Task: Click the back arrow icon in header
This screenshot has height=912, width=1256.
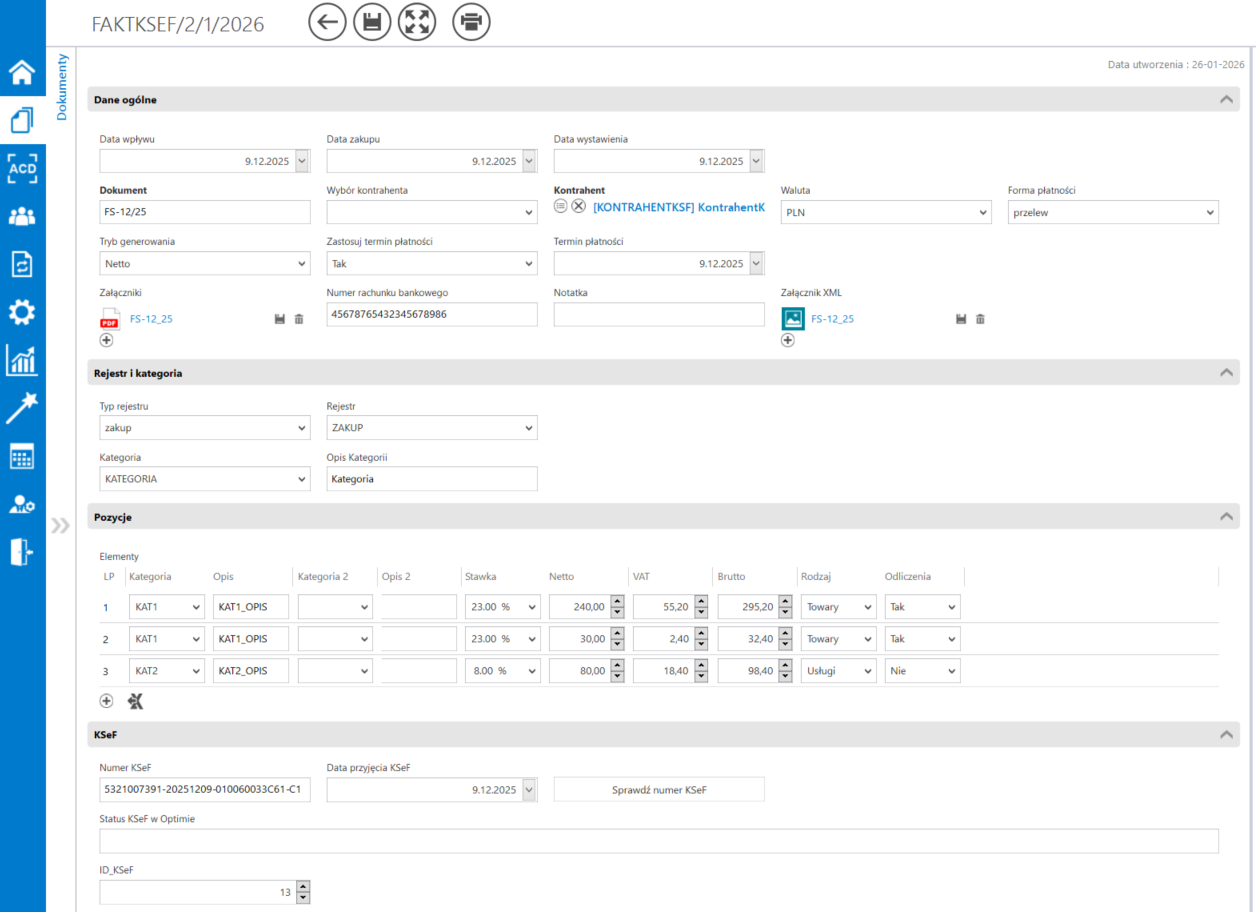Action: (327, 22)
